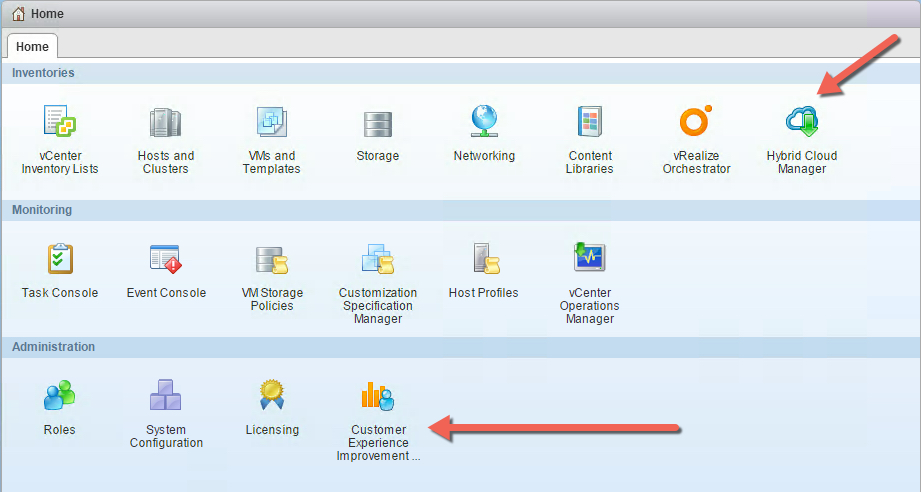This screenshot has width=921, height=492.
Task: Click the Monitoring section header
Action: tap(460, 210)
